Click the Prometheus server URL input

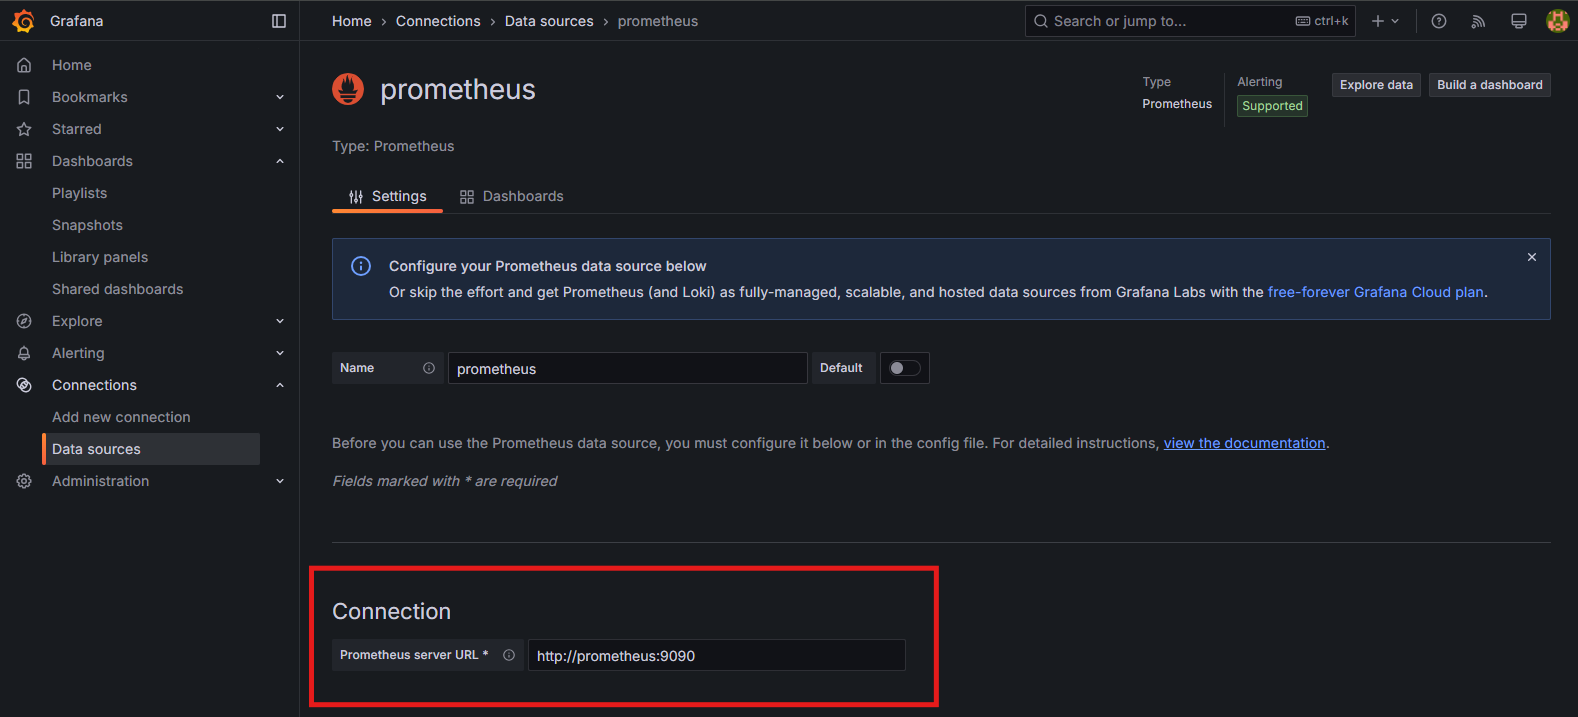[716, 655]
